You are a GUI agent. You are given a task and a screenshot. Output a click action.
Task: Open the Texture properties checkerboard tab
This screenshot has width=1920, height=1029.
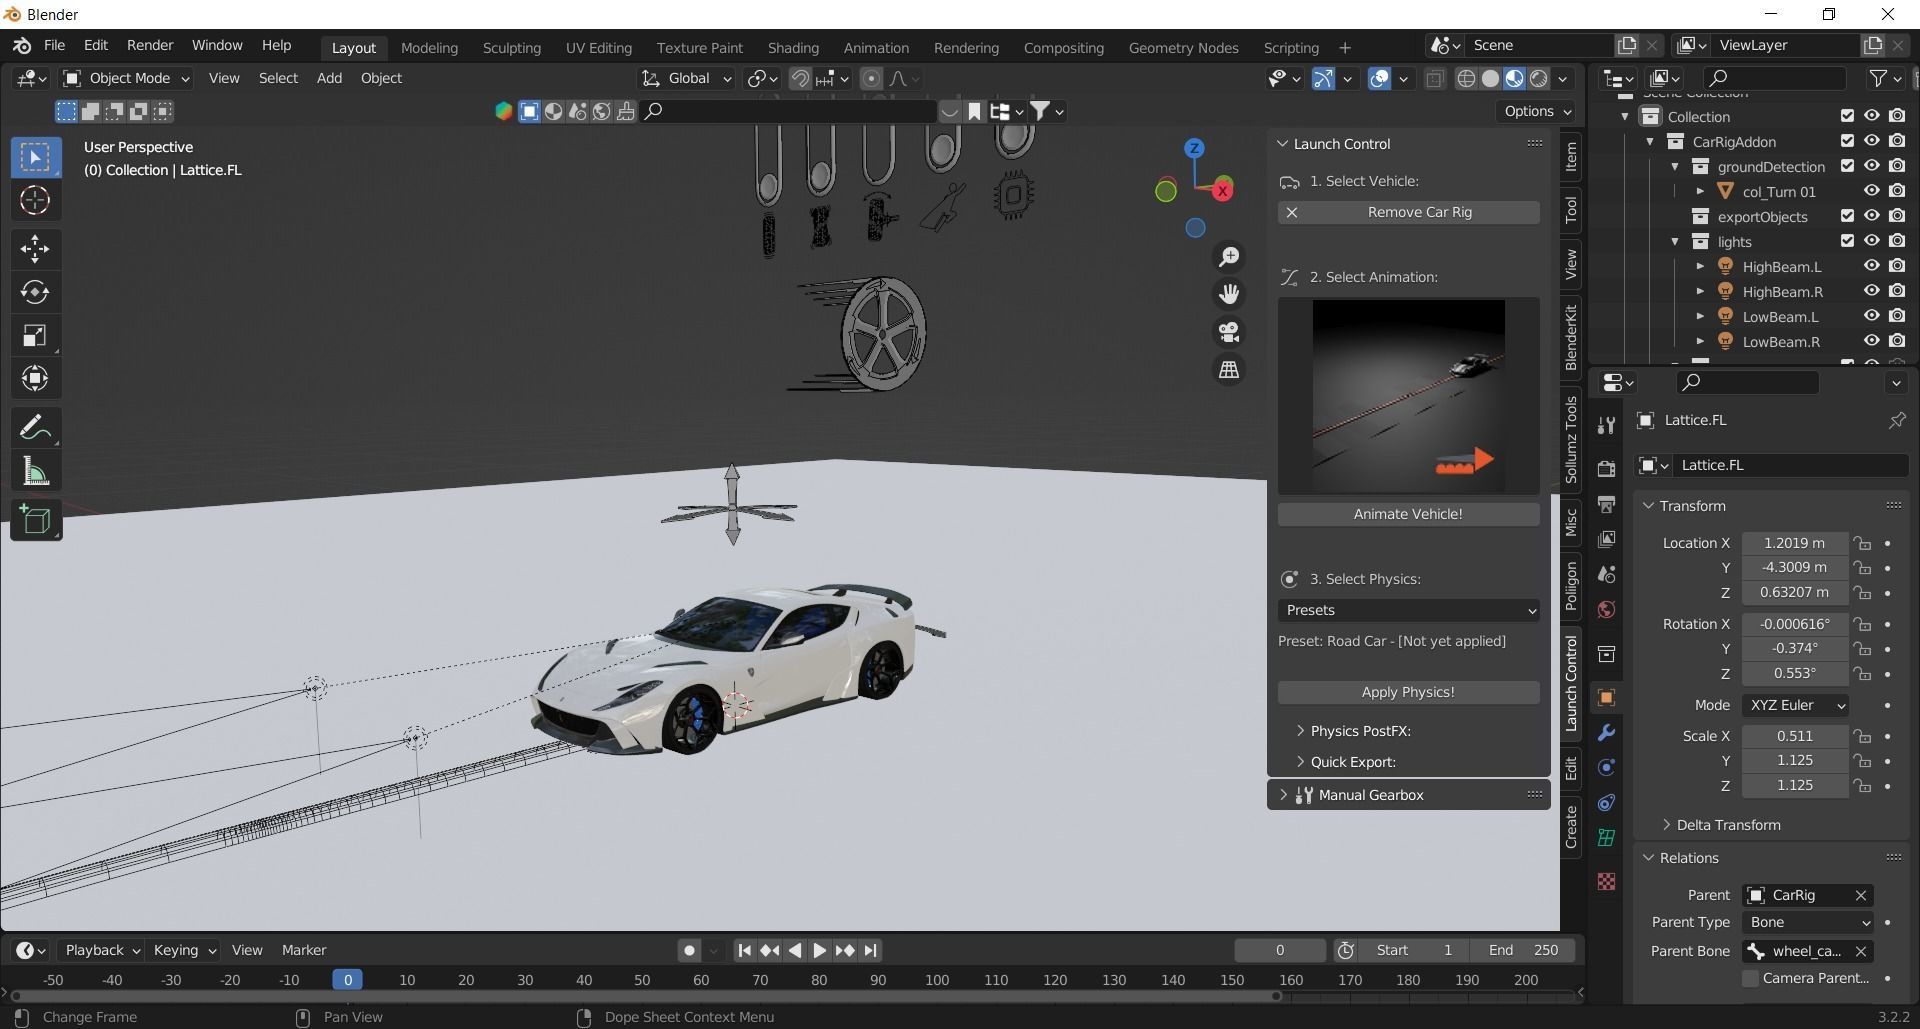click(x=1606, y=881)
